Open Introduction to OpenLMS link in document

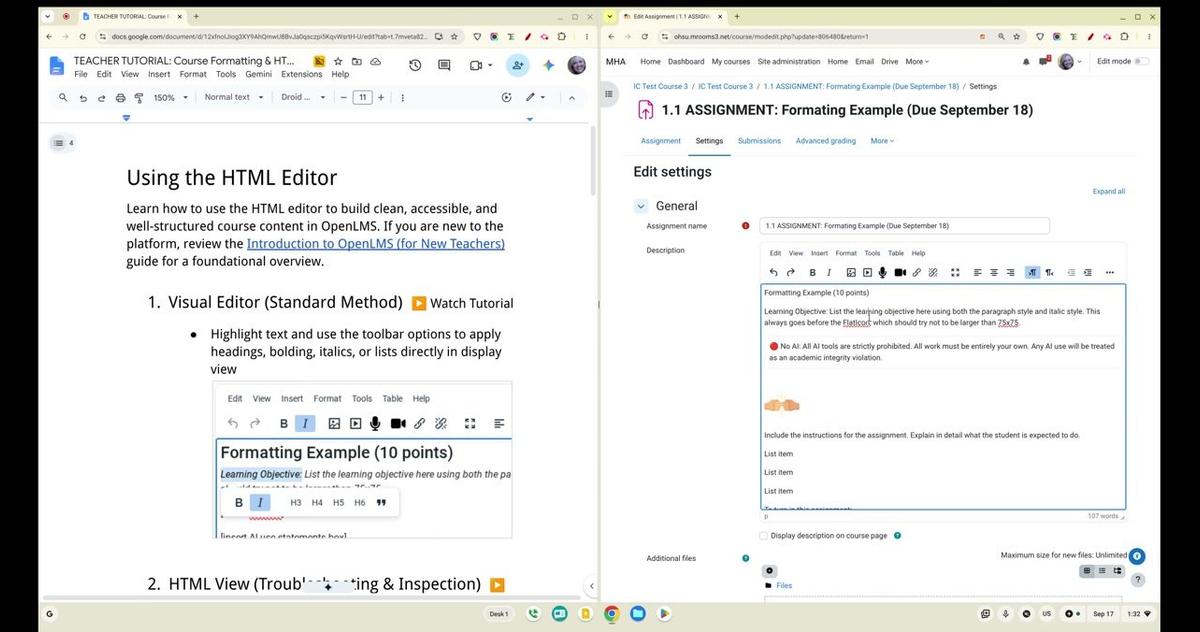[x=376, y=243]
